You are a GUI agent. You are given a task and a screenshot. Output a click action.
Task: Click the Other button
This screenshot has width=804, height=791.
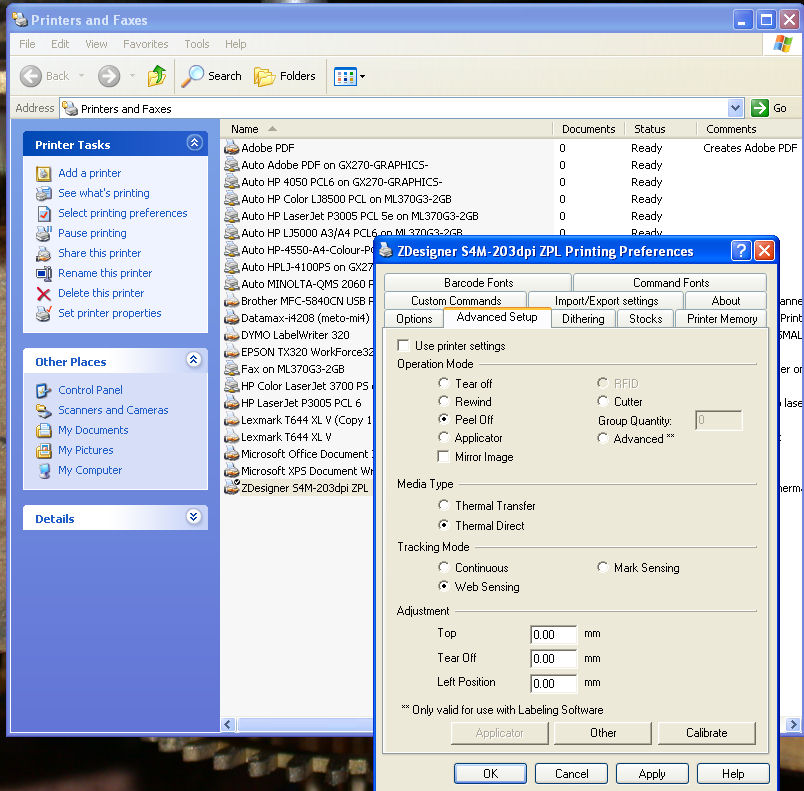pyautogui.click(x=603, y=733)
